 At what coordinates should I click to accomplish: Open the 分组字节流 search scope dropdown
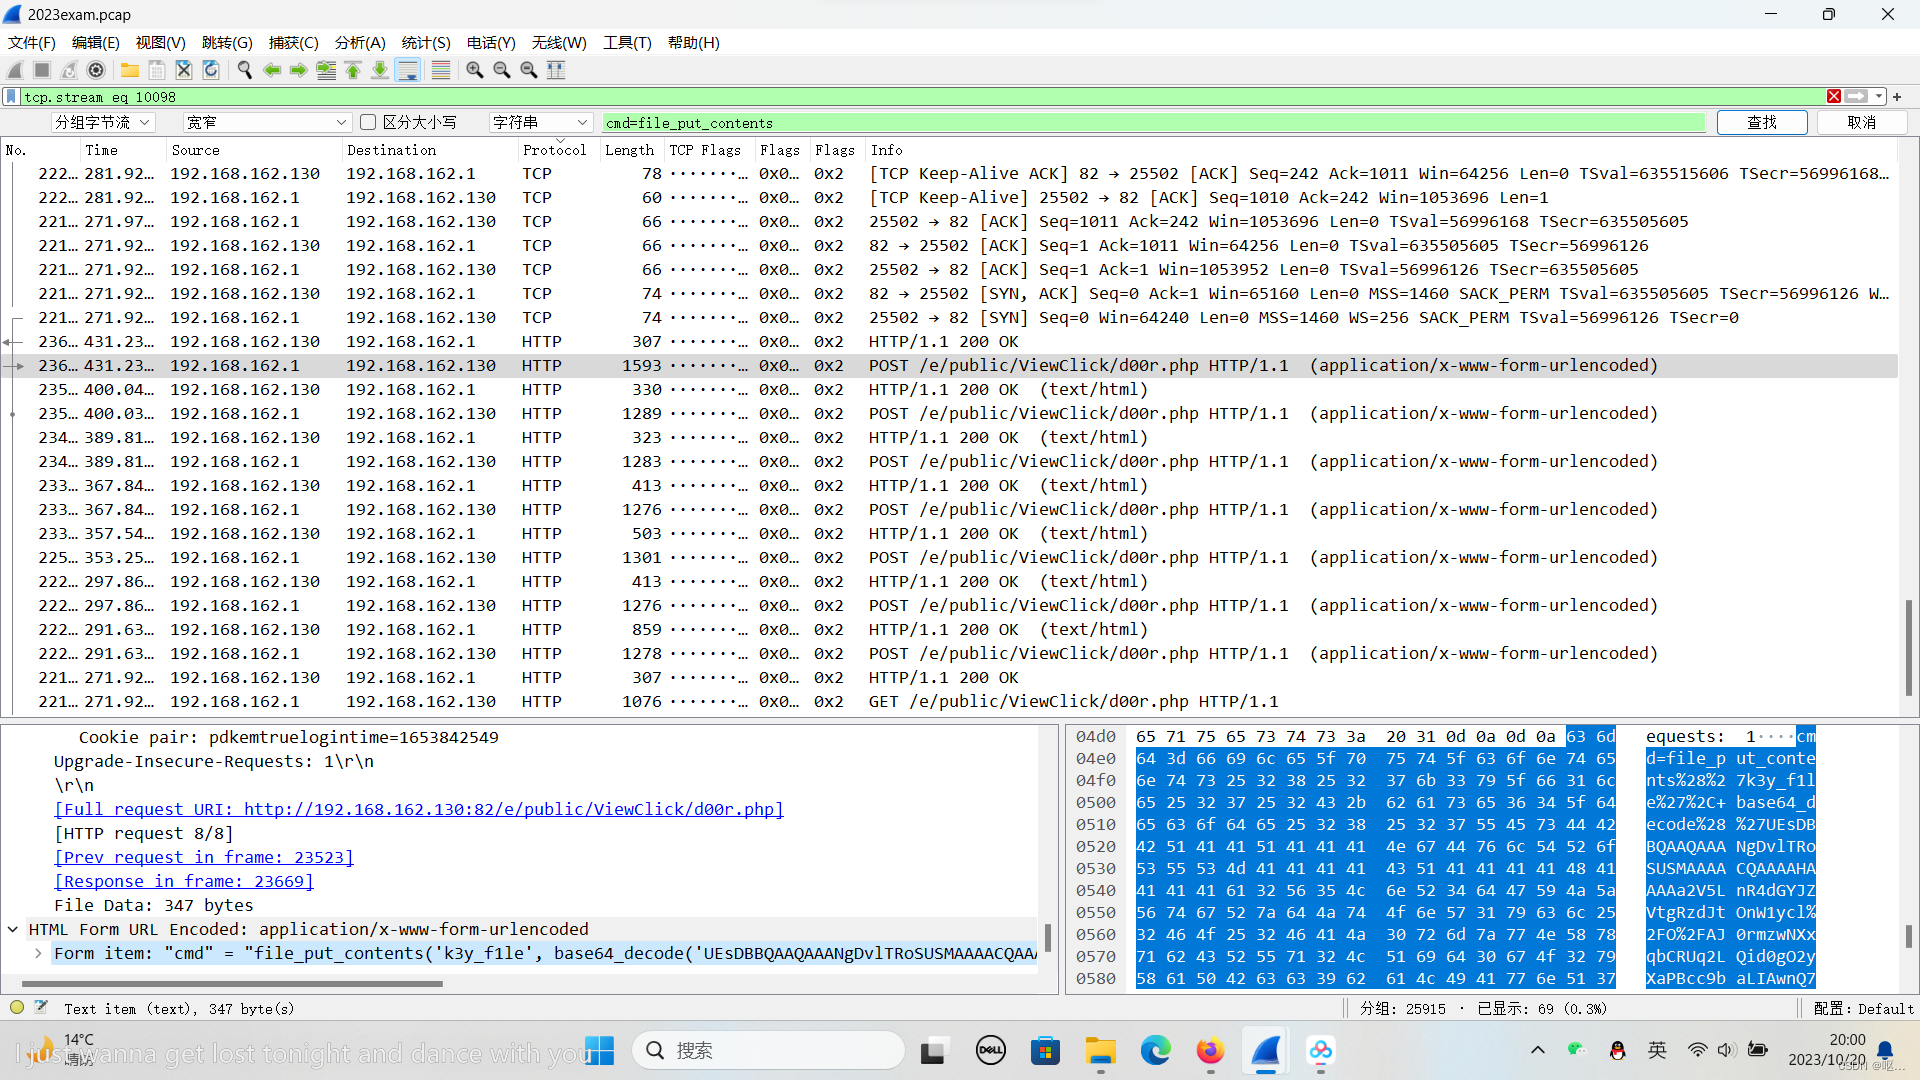[x=102, y=122]
